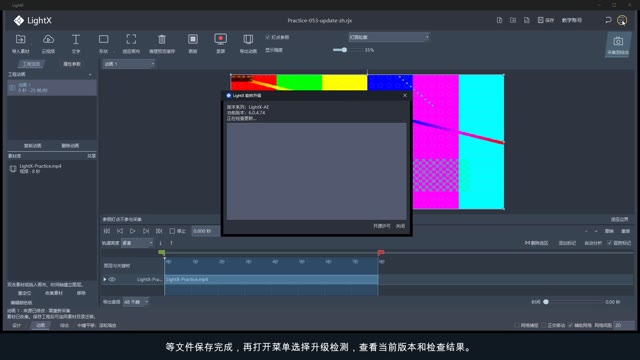The image size is (640, 360).
Task: Toggle the auxiliary grid checkbox in status bar
Action: pos(570,325)
